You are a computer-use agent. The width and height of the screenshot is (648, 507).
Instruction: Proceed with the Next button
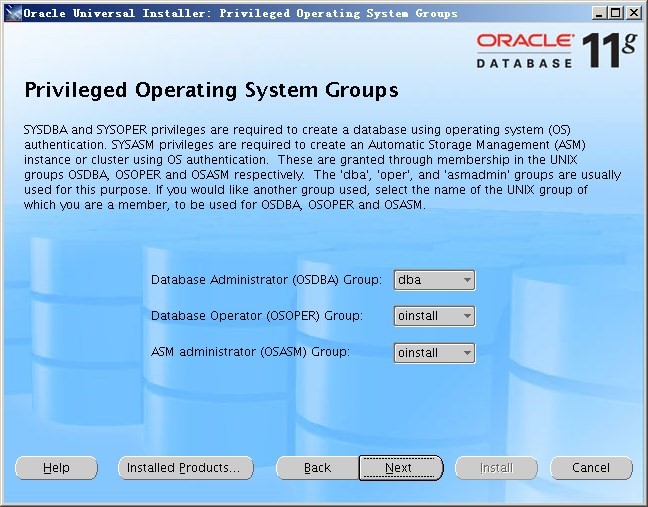point(399,468)
